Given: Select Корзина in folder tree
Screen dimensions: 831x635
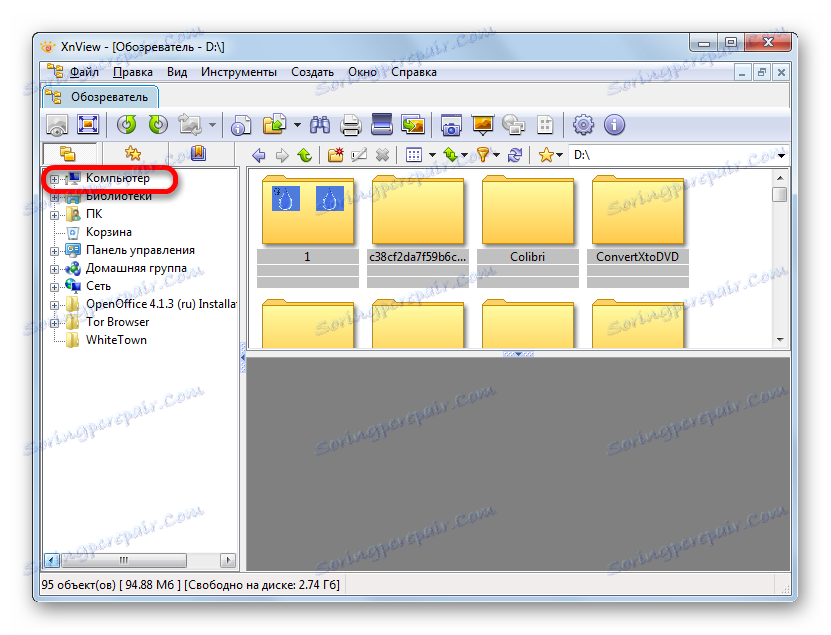Looking at the screenshot, I should (x=109, y=232).
